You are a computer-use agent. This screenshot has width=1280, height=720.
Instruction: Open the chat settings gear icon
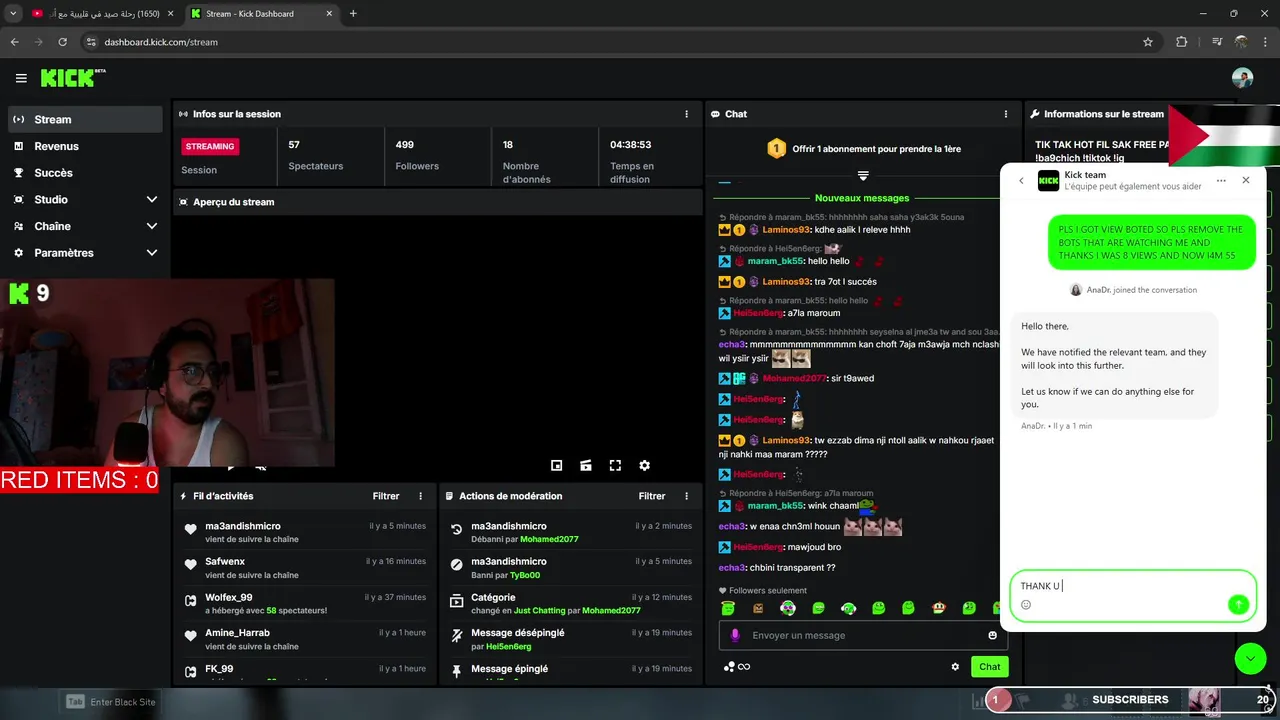click(x=955, y=667)
